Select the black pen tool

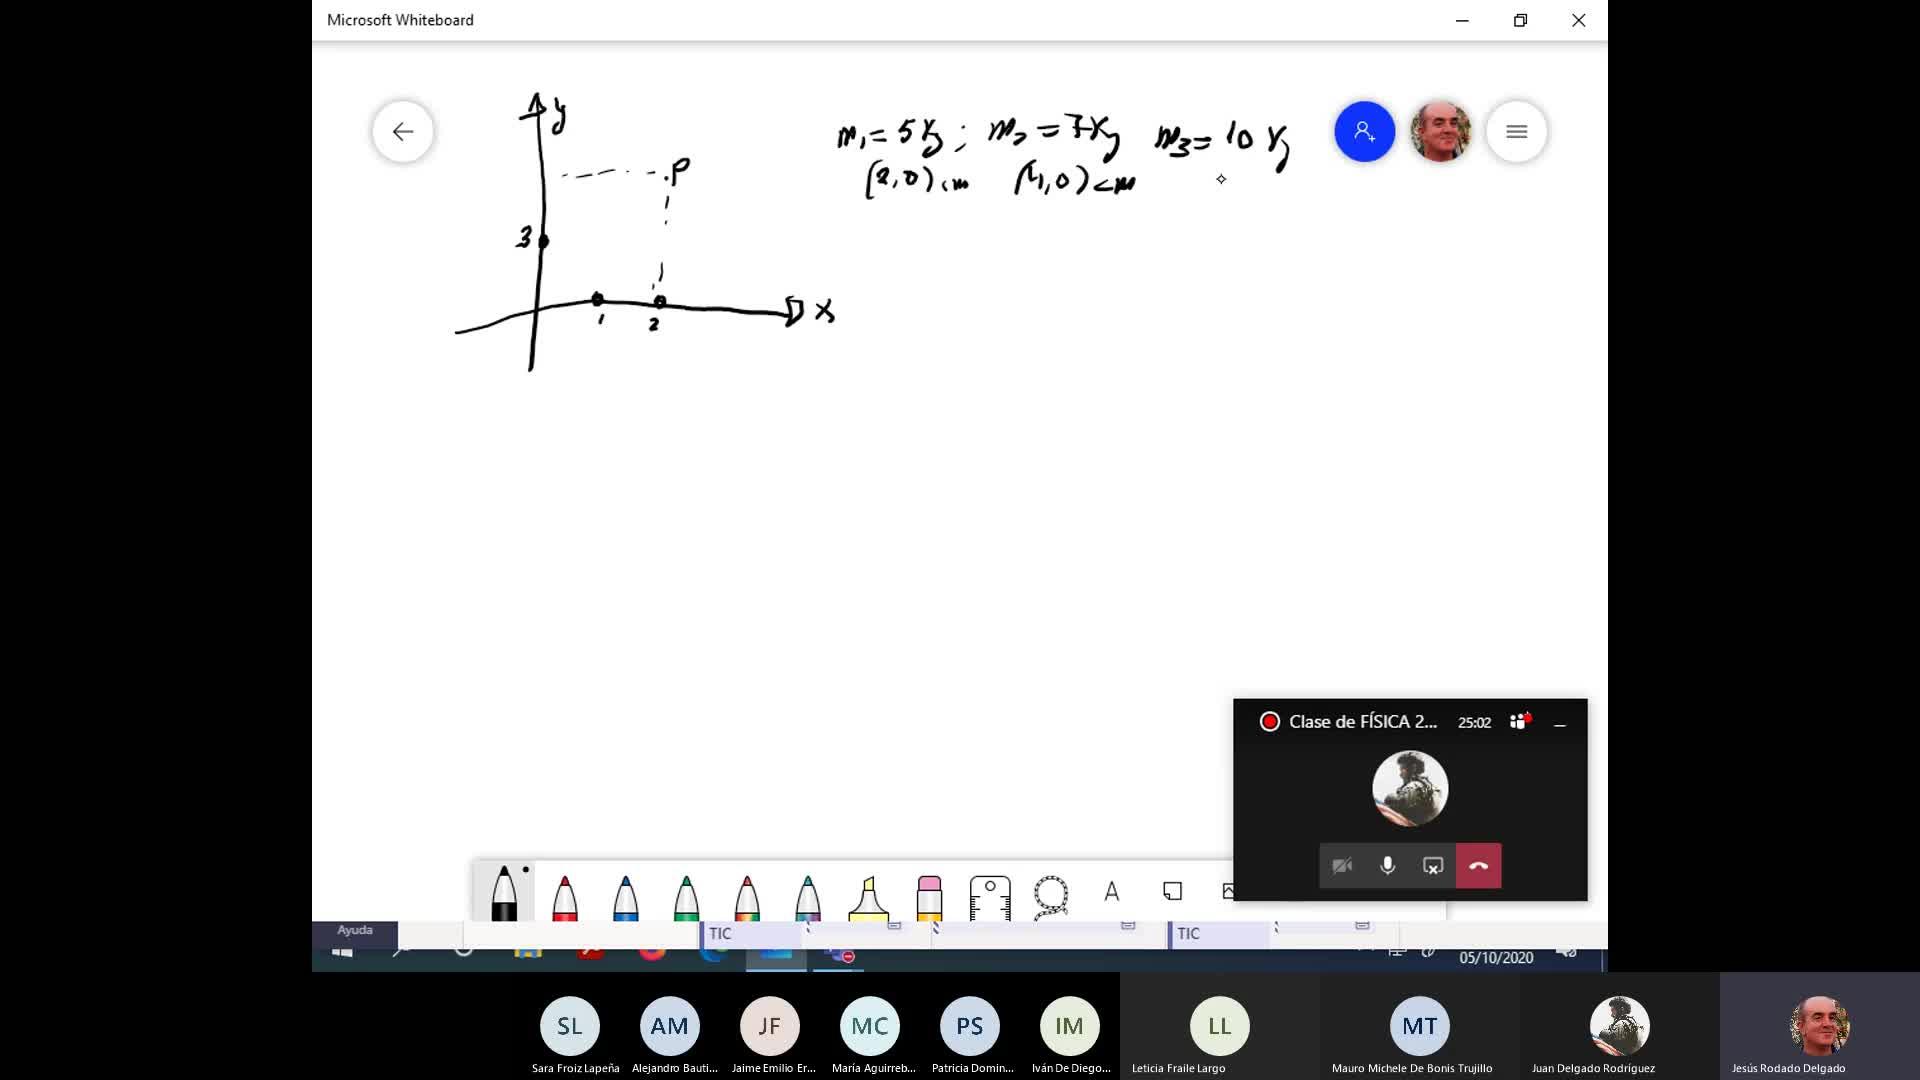(504, 893)
